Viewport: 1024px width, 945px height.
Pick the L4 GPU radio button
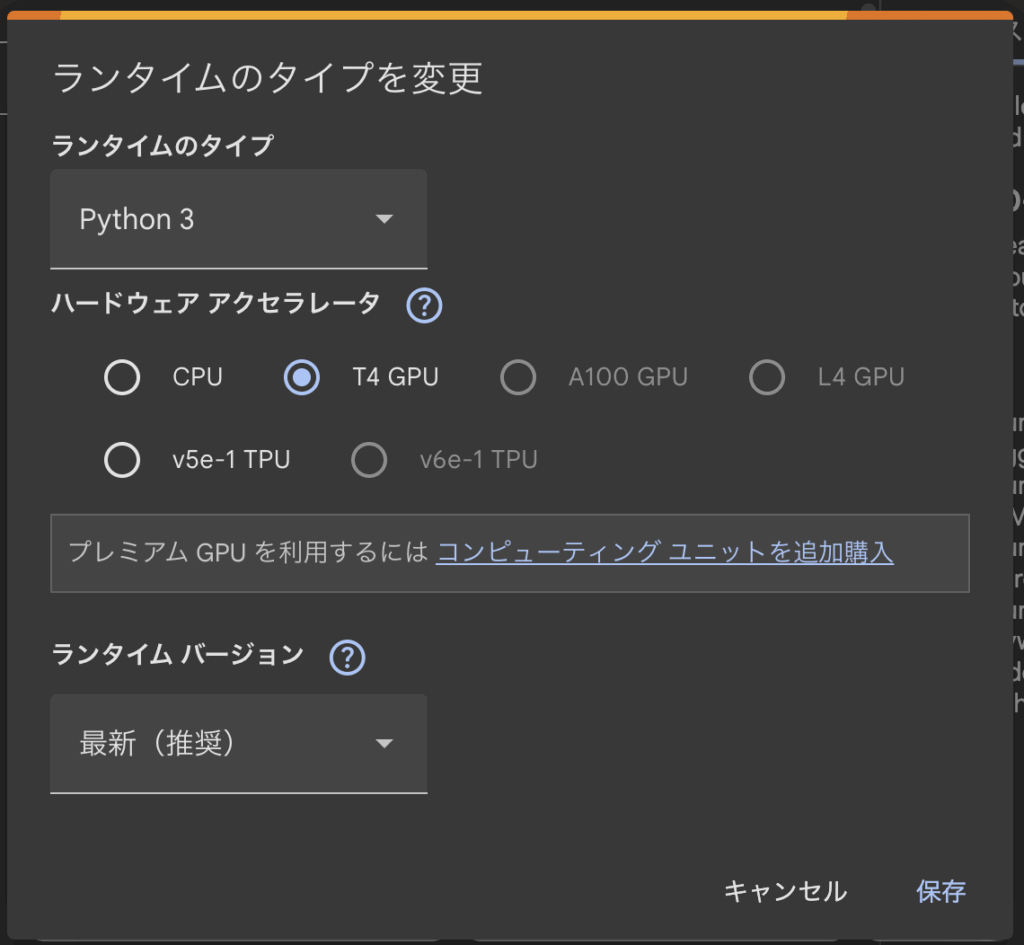click(x=767, y=378)
